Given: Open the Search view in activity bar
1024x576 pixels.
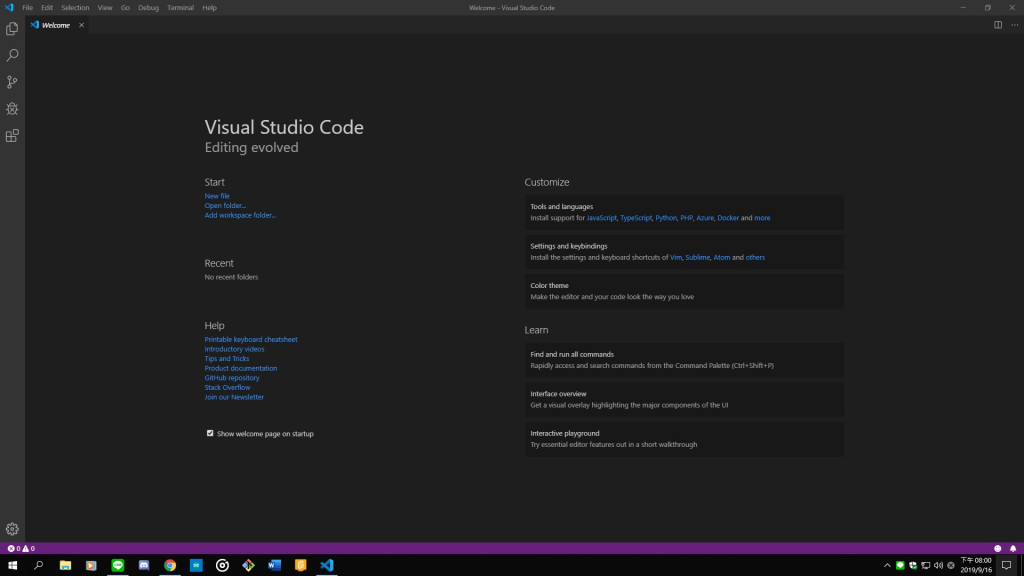Looking at the screenshot, I should [12, 56].
